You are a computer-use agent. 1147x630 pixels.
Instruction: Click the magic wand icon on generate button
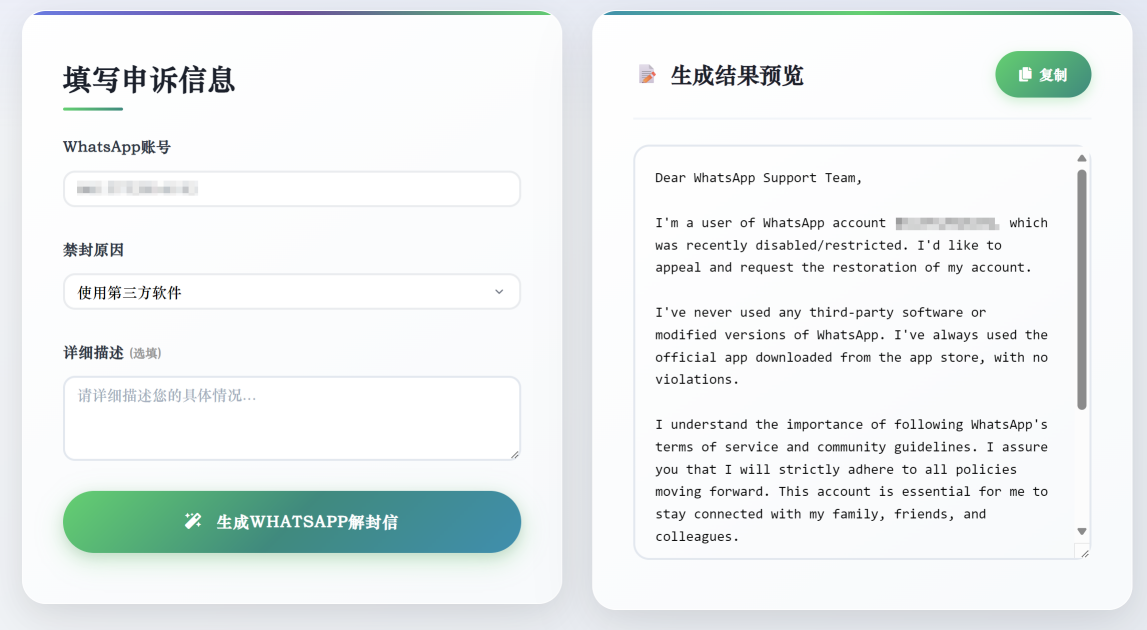point(192,521)
